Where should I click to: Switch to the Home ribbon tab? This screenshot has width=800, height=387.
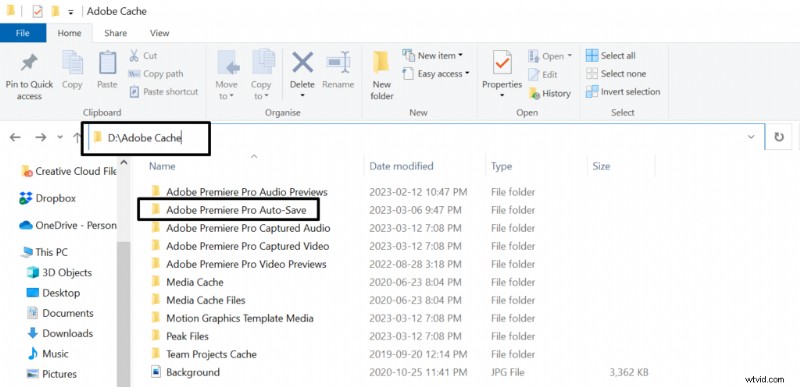click(x=69, y=33)
